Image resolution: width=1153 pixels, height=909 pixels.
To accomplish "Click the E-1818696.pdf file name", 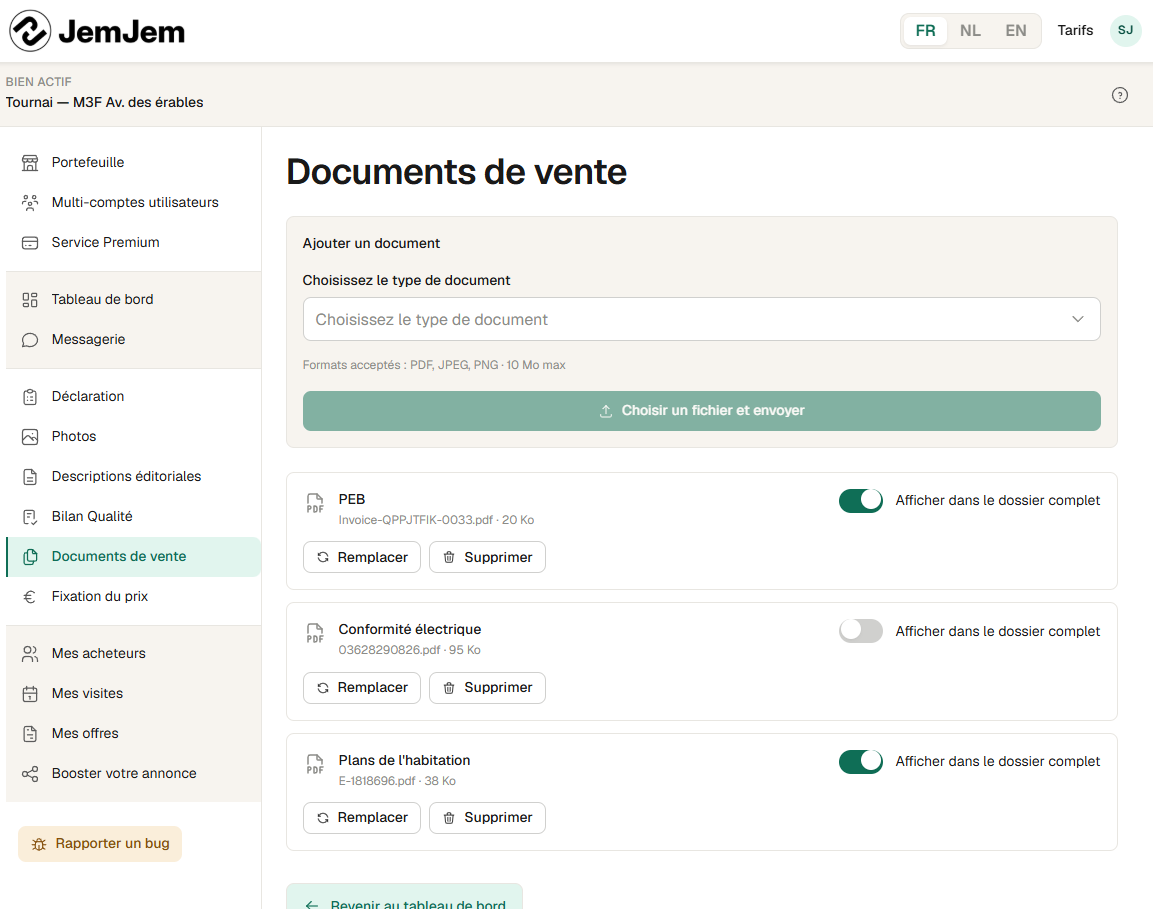I will (x=376, y=781).
